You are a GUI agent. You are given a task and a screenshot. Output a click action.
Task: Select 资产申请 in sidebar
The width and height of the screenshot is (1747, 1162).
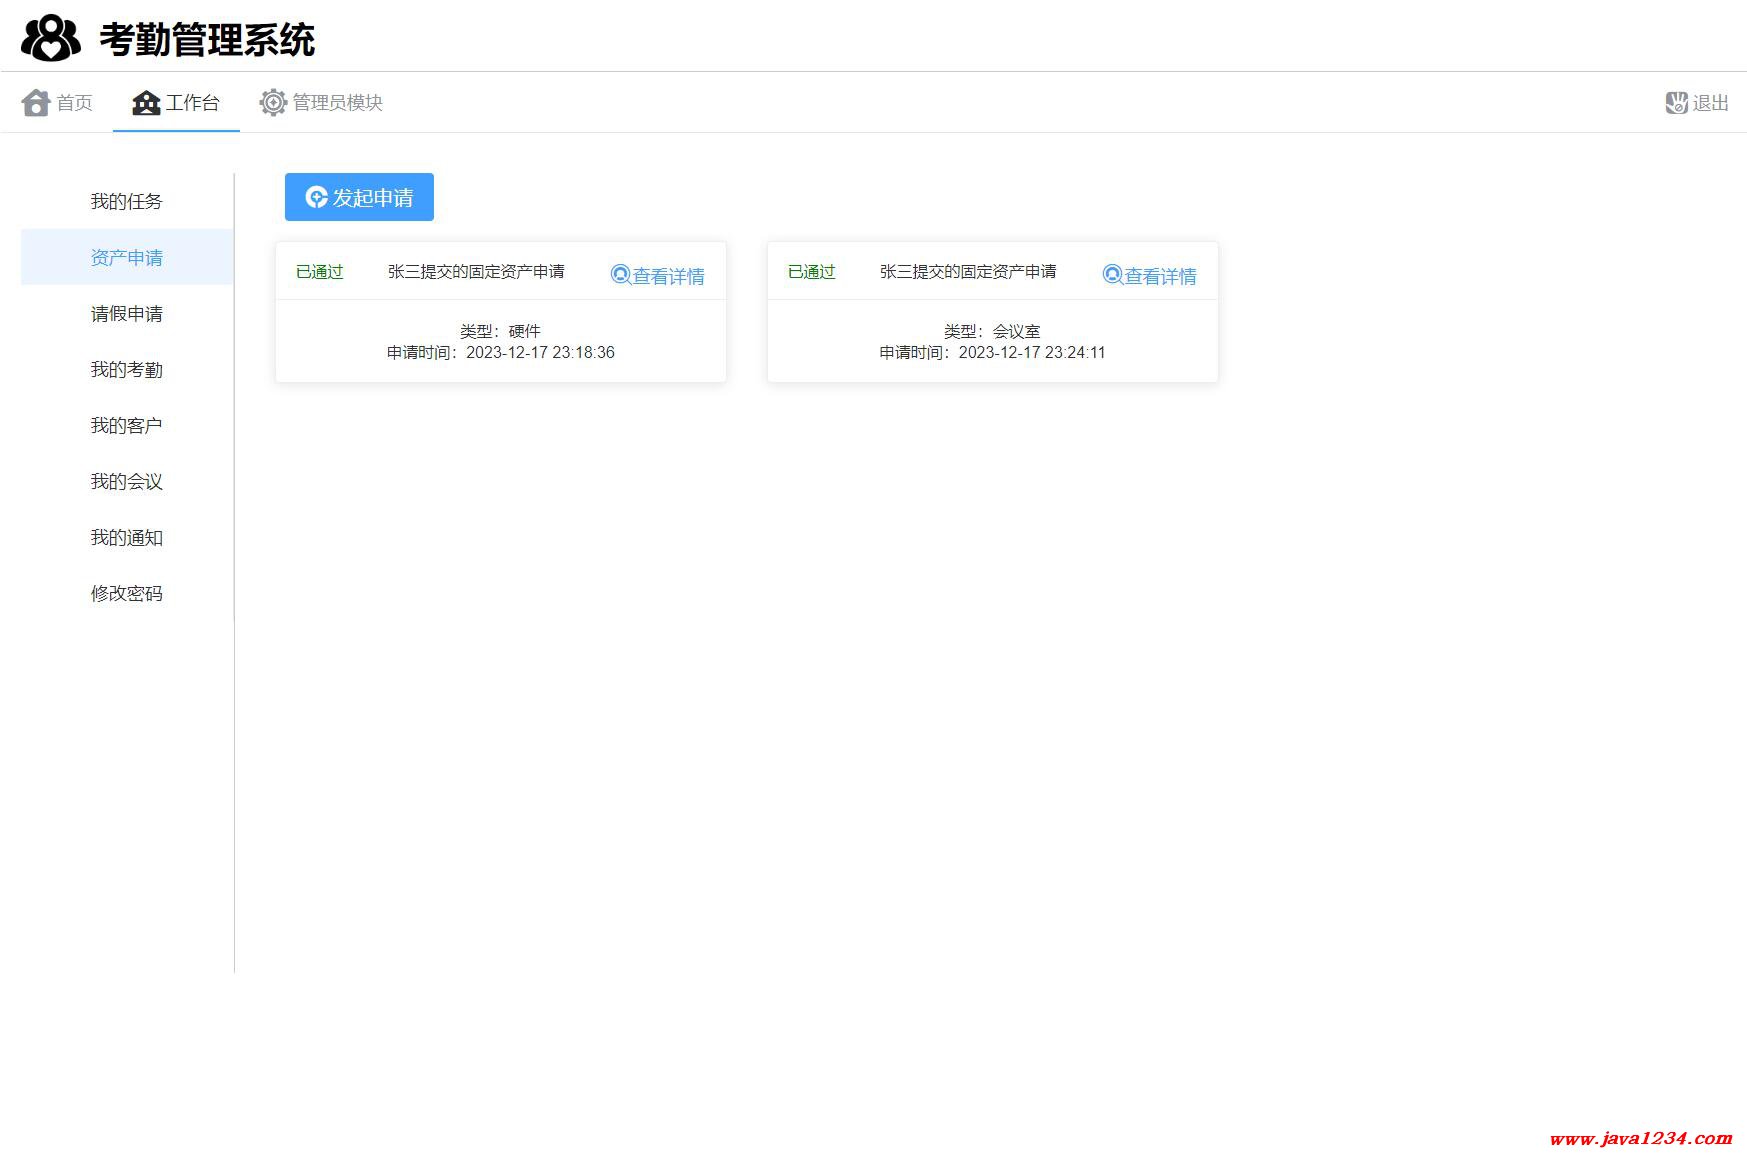(127, 257)
